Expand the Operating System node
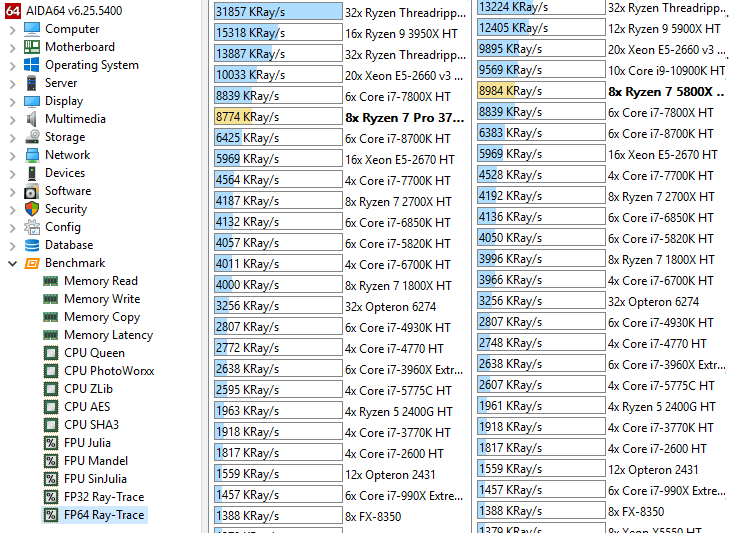The height and width of the screenshot is (533, 730). [13, 66]
